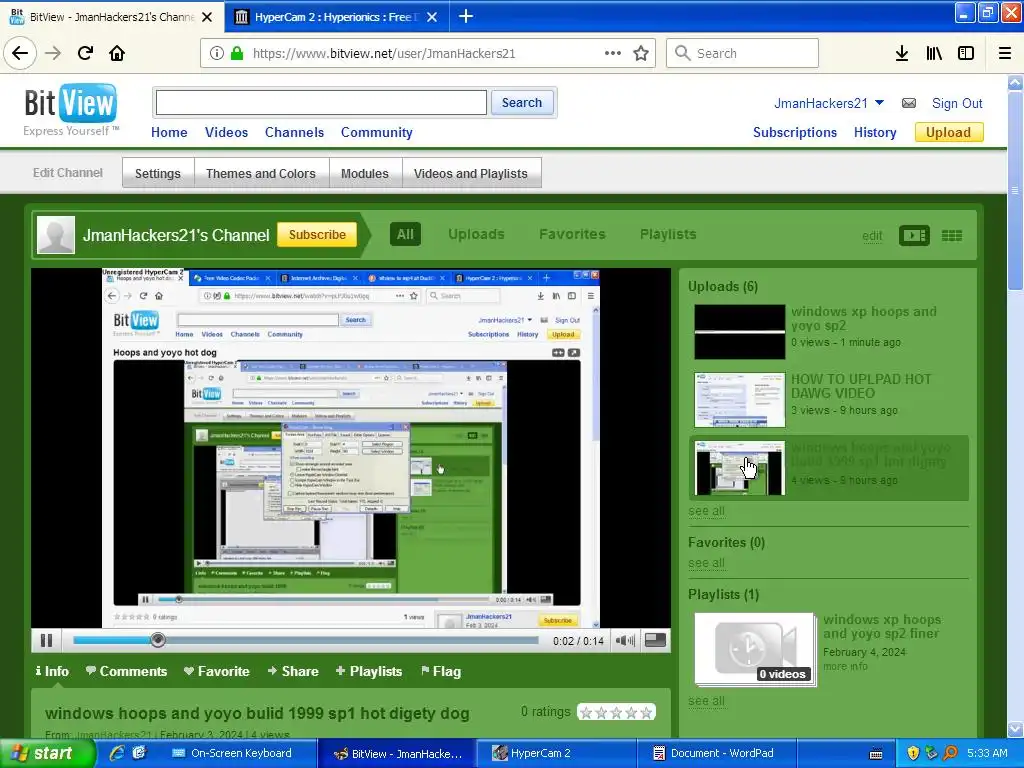This screenshot has width=1024, height=768.
Task: Show the channel Favorites filter
Action: click(572, 234)
